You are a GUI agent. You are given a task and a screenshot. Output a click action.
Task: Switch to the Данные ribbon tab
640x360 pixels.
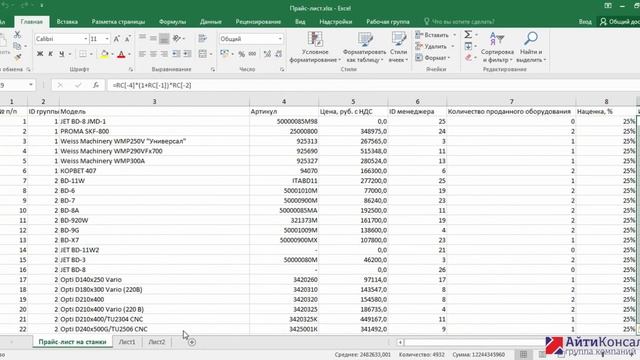tap(211, 22)
